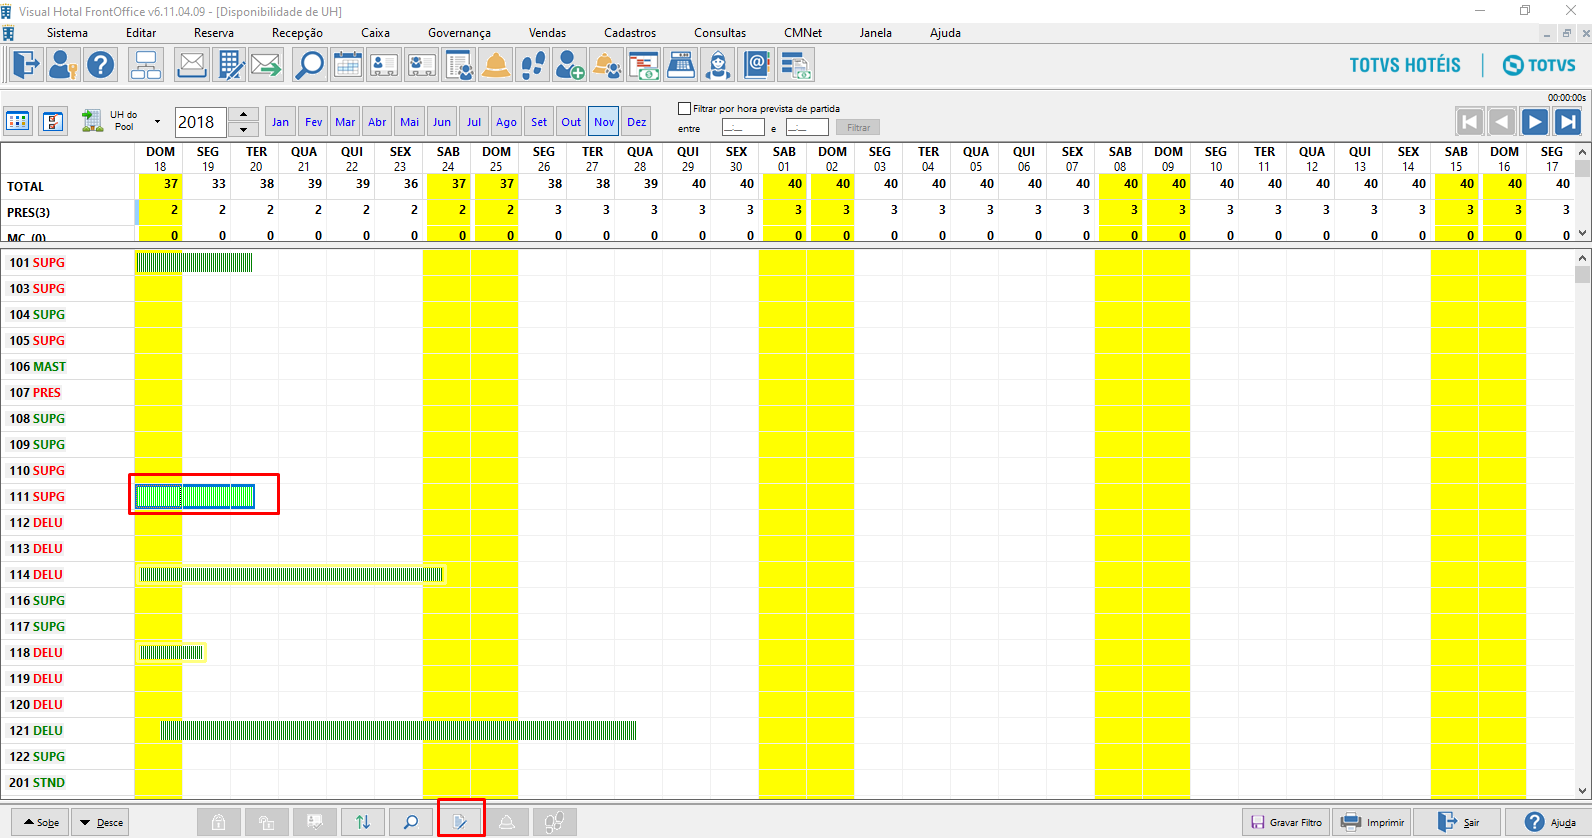This screenshot has height=838, width=1592.
Task: Open the blue question mark help icon
Action: (x=100, y=65)
